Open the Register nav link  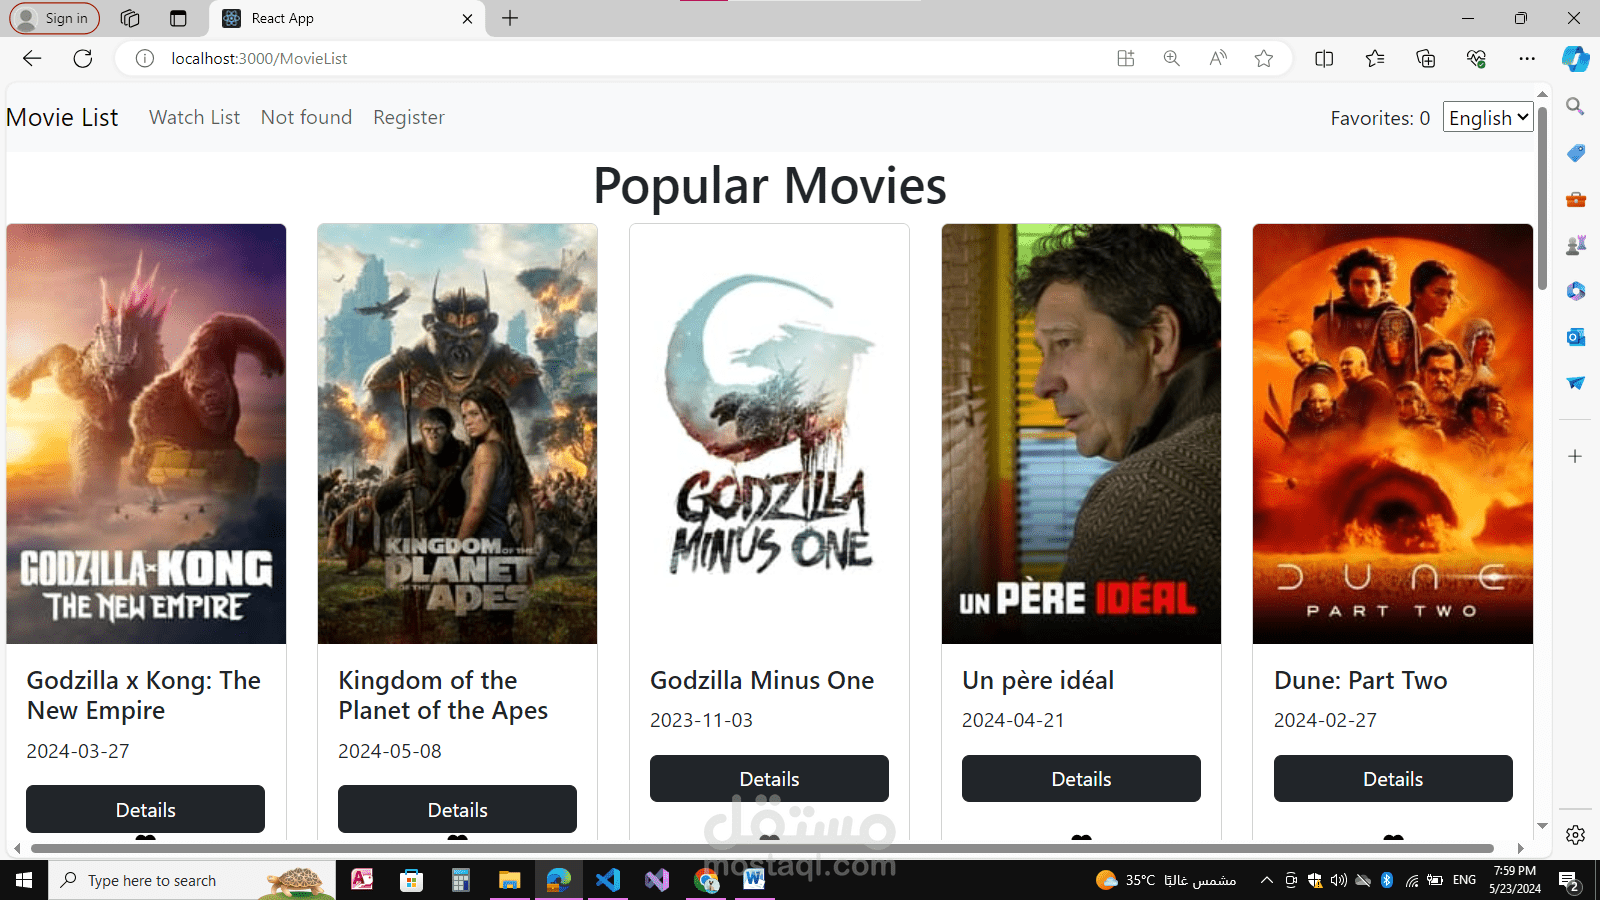[x=409, y=117]
